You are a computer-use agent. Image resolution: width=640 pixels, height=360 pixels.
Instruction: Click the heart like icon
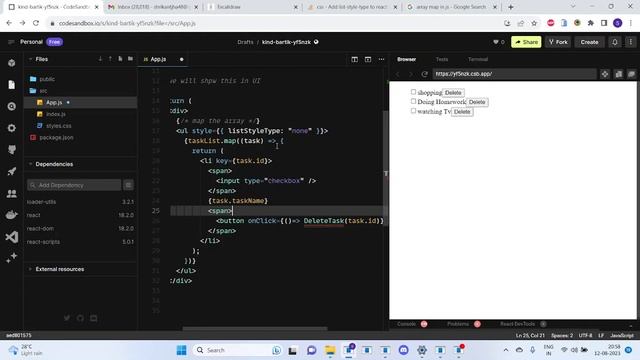click(x=496, y=42)
